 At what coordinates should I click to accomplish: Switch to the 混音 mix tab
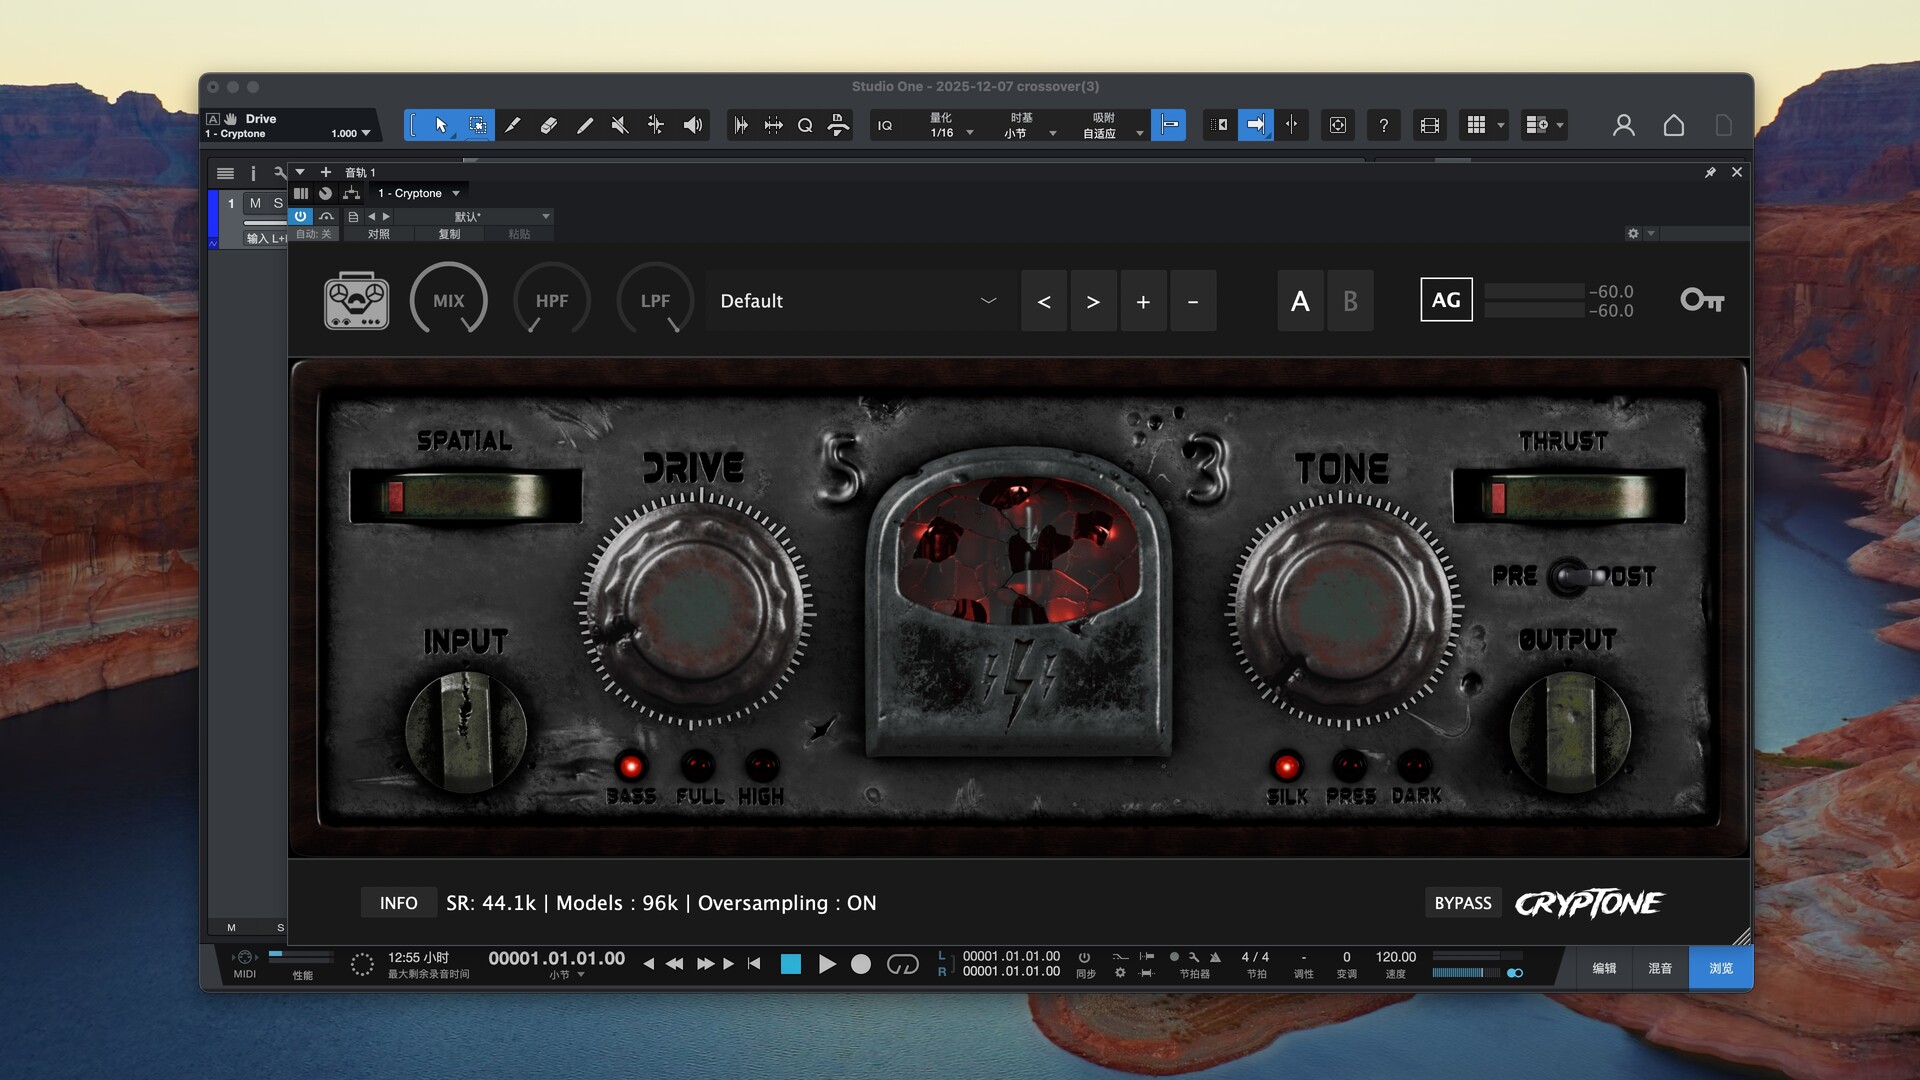[1660, 968]
